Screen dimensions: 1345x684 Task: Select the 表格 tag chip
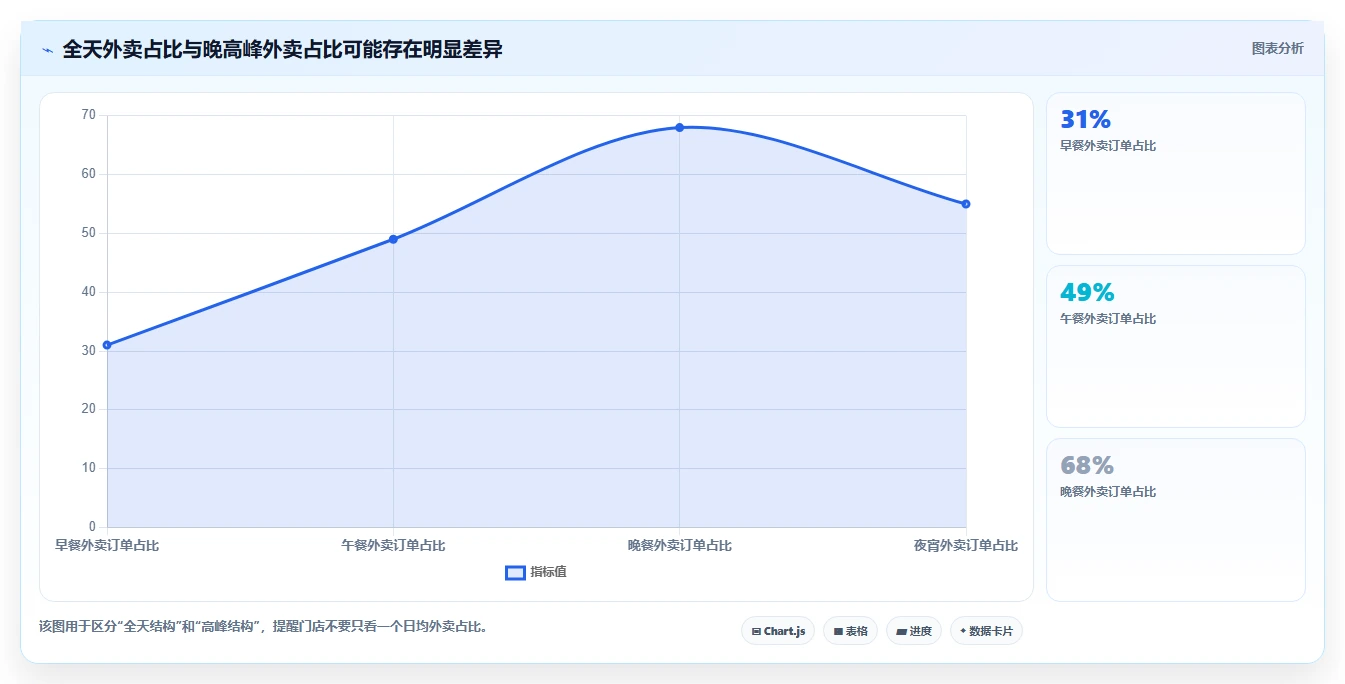pos(850,631)
